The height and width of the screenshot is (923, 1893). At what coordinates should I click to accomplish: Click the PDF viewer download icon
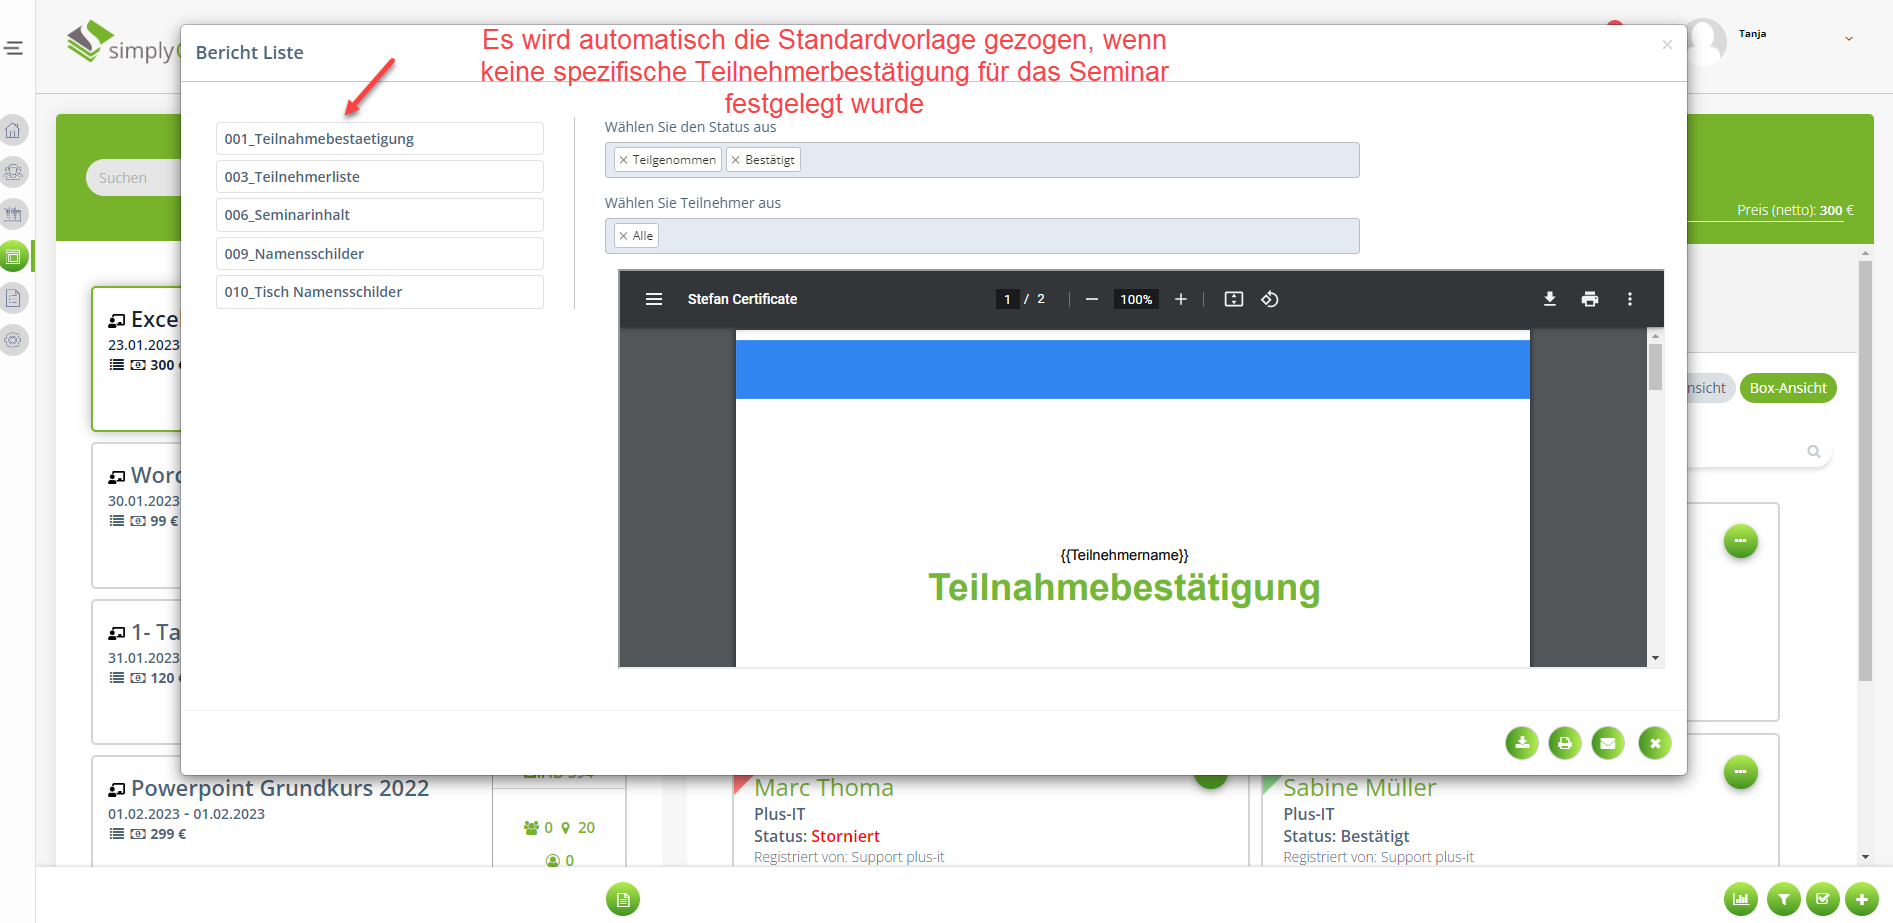[1549, 299]
